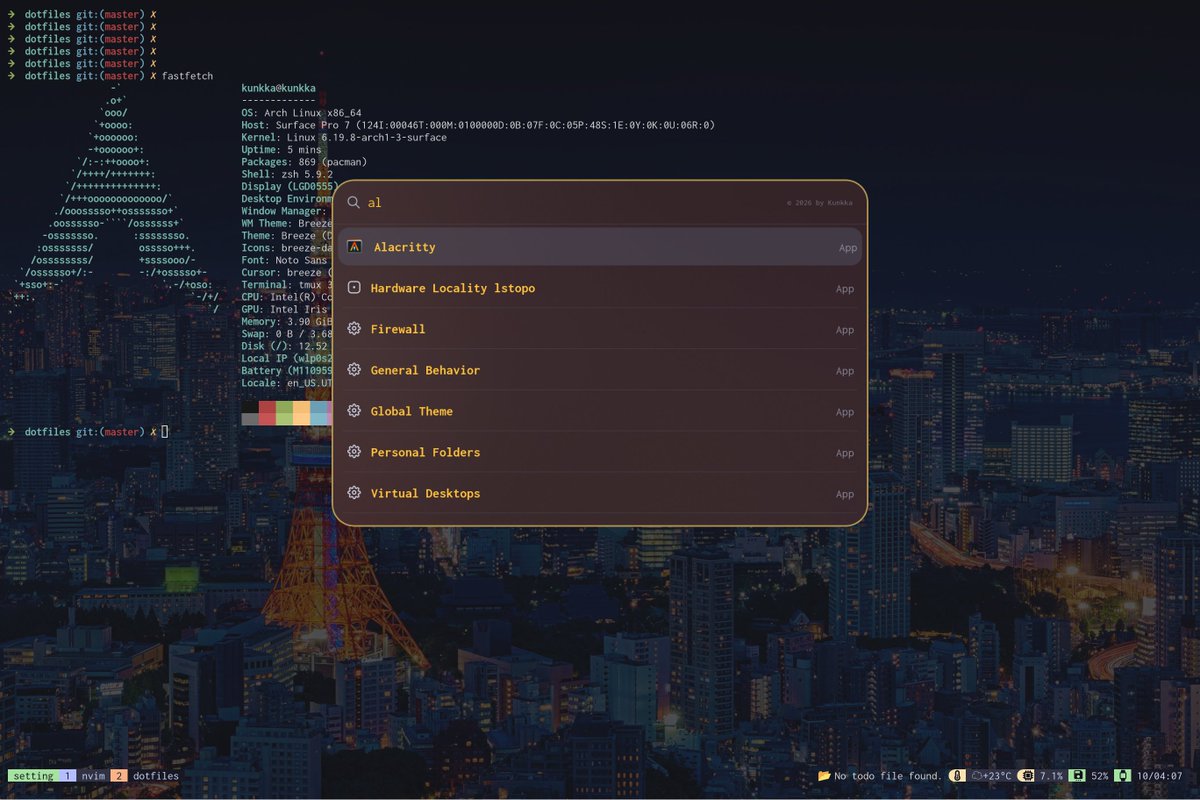The width and height of the screenshot is (1200, 800).
Task: Click the 'App' tag on Virtual Desktops row
Action: 845,494
